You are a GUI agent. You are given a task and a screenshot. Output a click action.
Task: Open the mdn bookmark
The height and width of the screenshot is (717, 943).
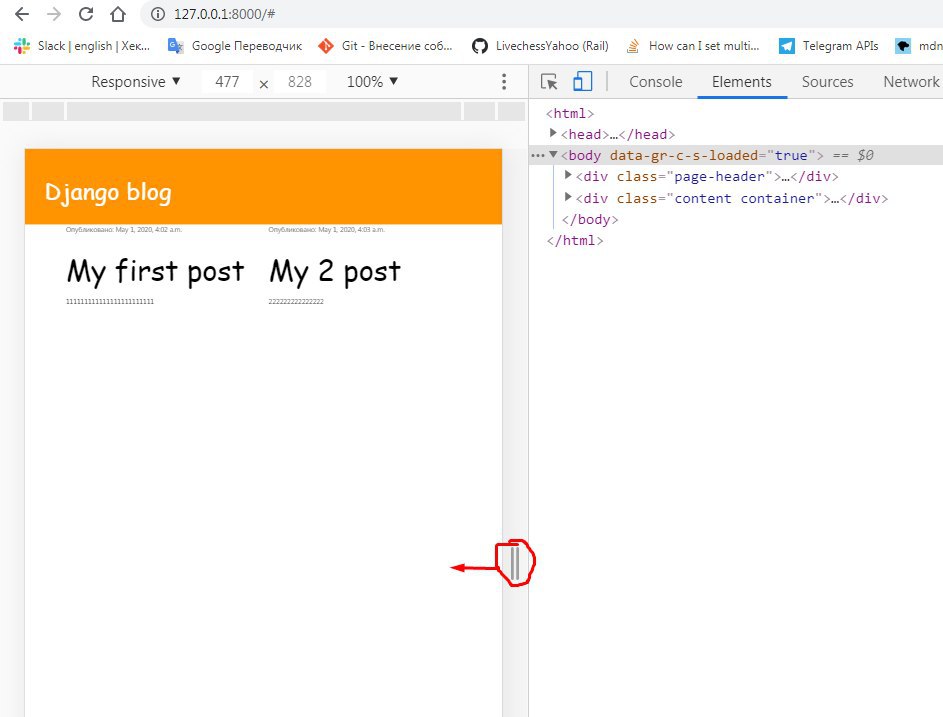coord(919,46)
